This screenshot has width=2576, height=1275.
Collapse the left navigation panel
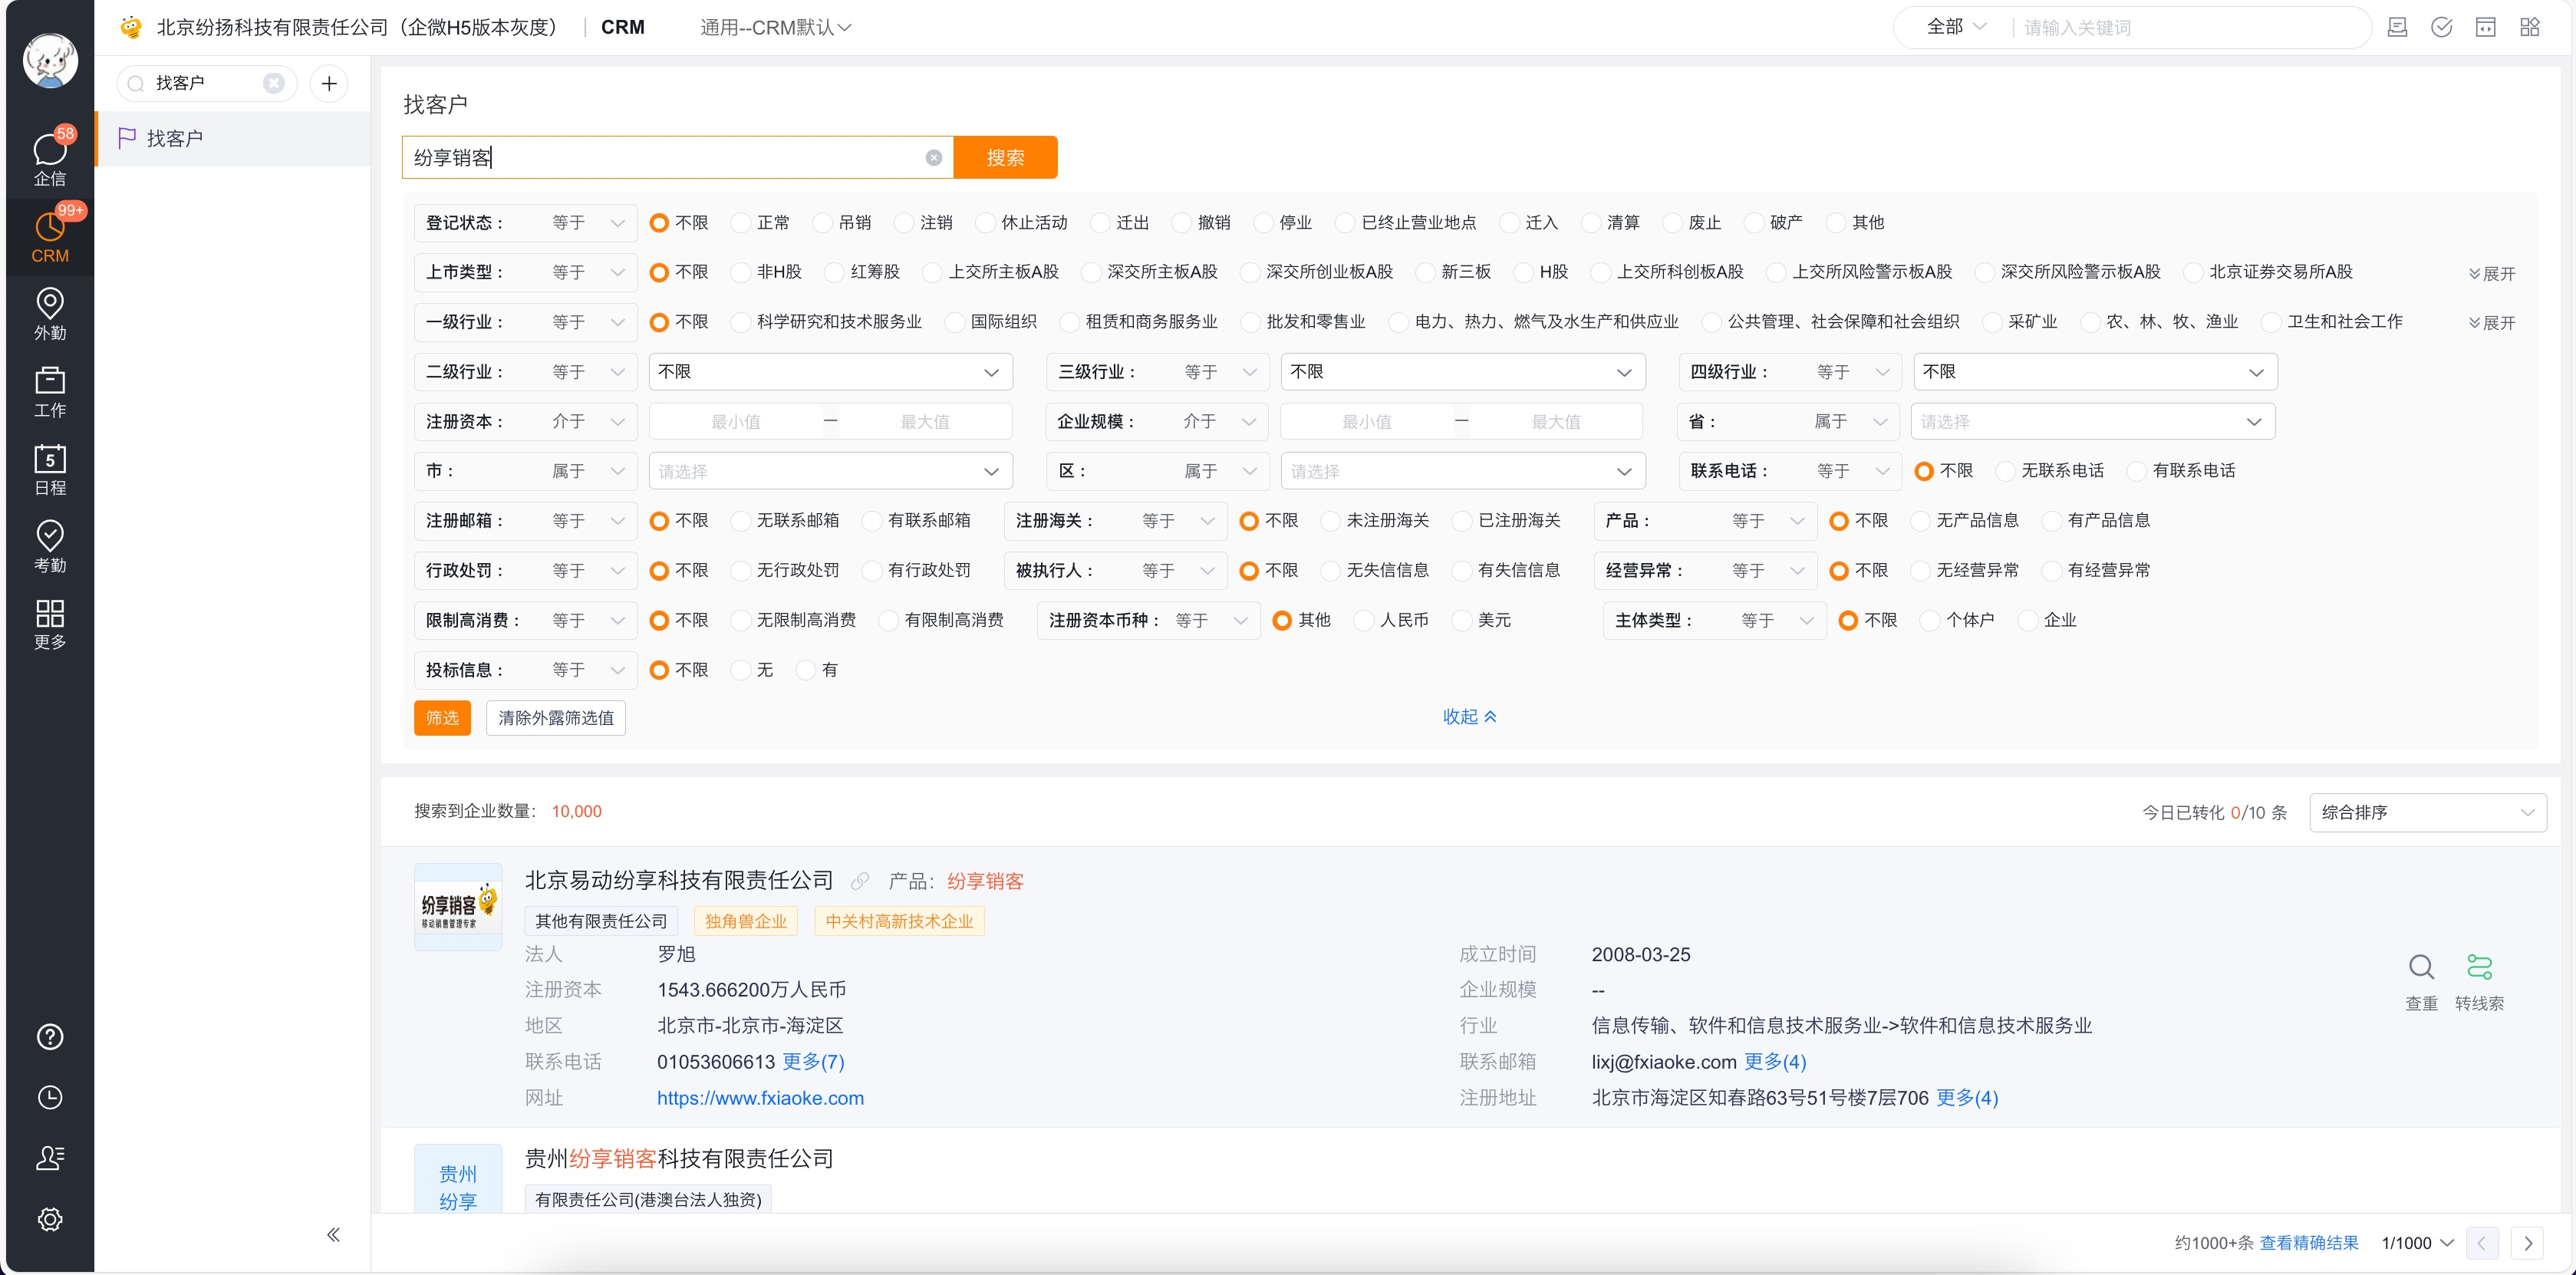(x=333, y=1235)
